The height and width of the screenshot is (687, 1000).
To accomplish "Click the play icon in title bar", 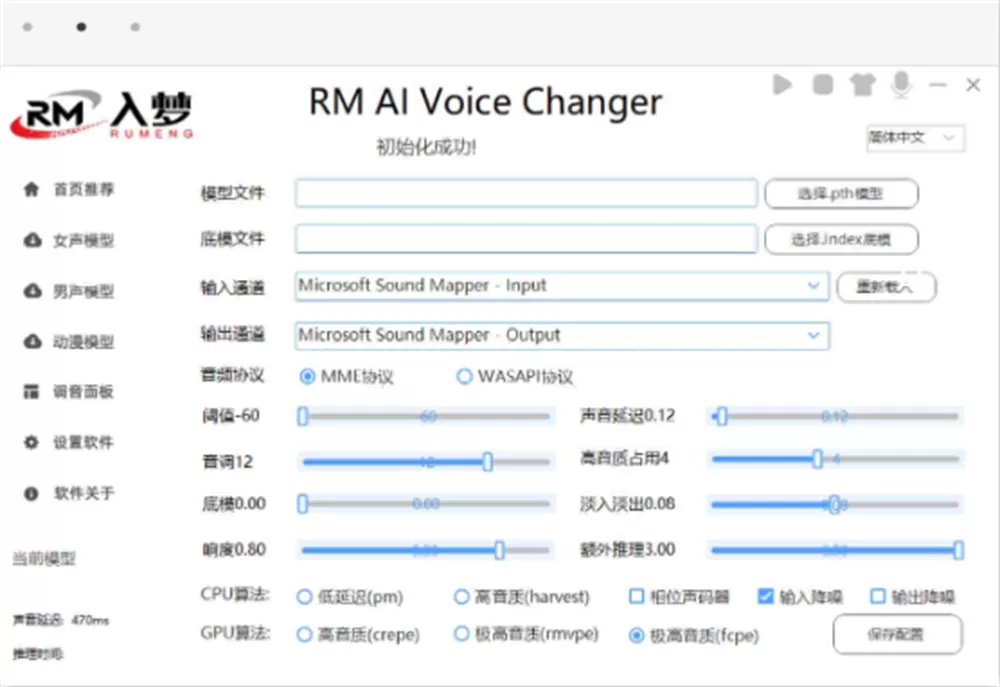I will point(782,84).
